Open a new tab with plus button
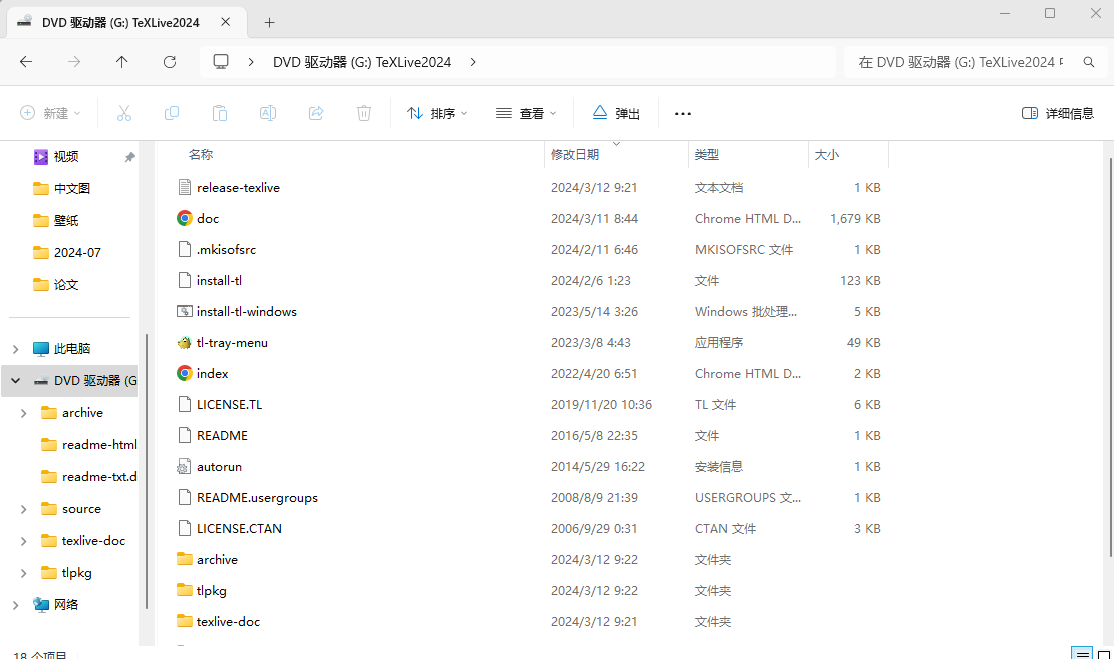This screenshot has height=659, width=1114. click(x=269, y=22)
